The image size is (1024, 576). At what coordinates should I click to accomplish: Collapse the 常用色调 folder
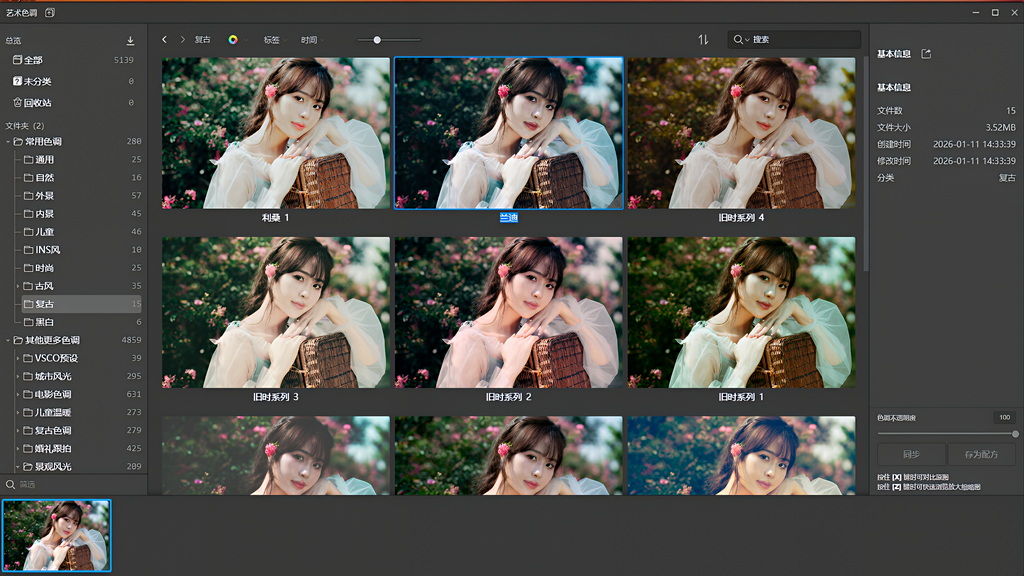[8, 142]
